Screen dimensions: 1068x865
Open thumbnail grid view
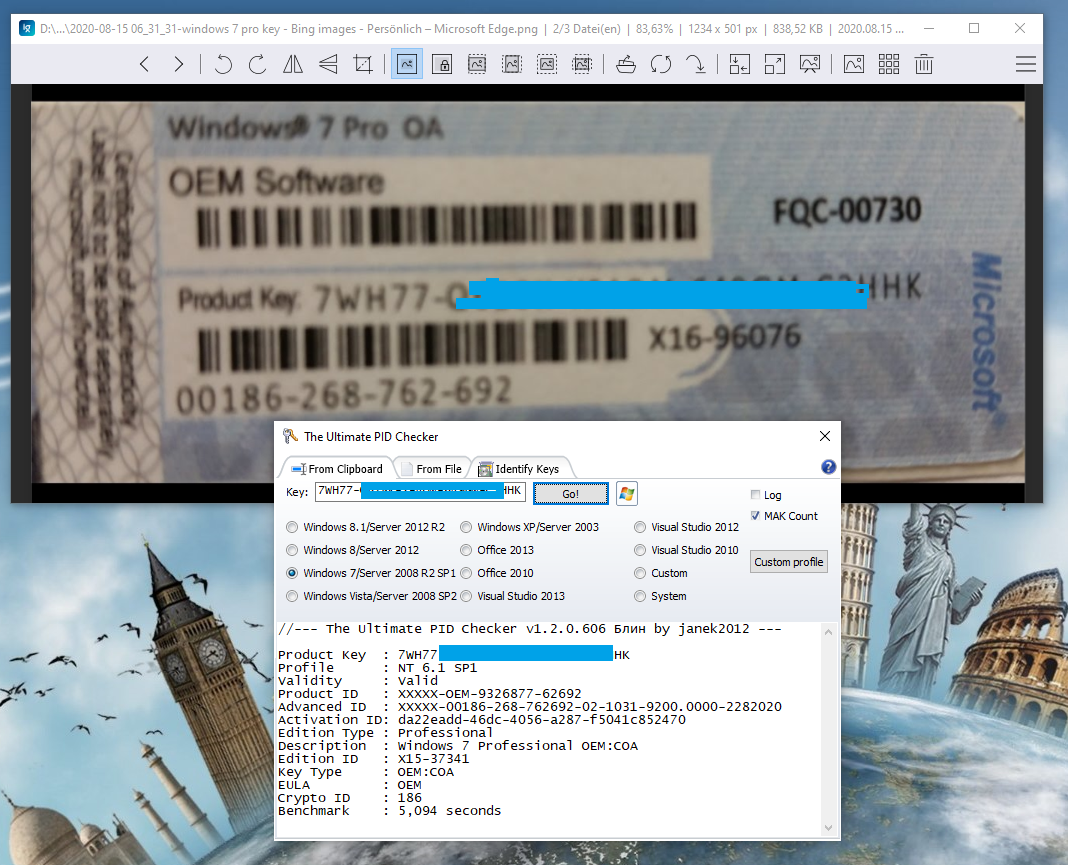pyautogui.click(x=888, y=65)
